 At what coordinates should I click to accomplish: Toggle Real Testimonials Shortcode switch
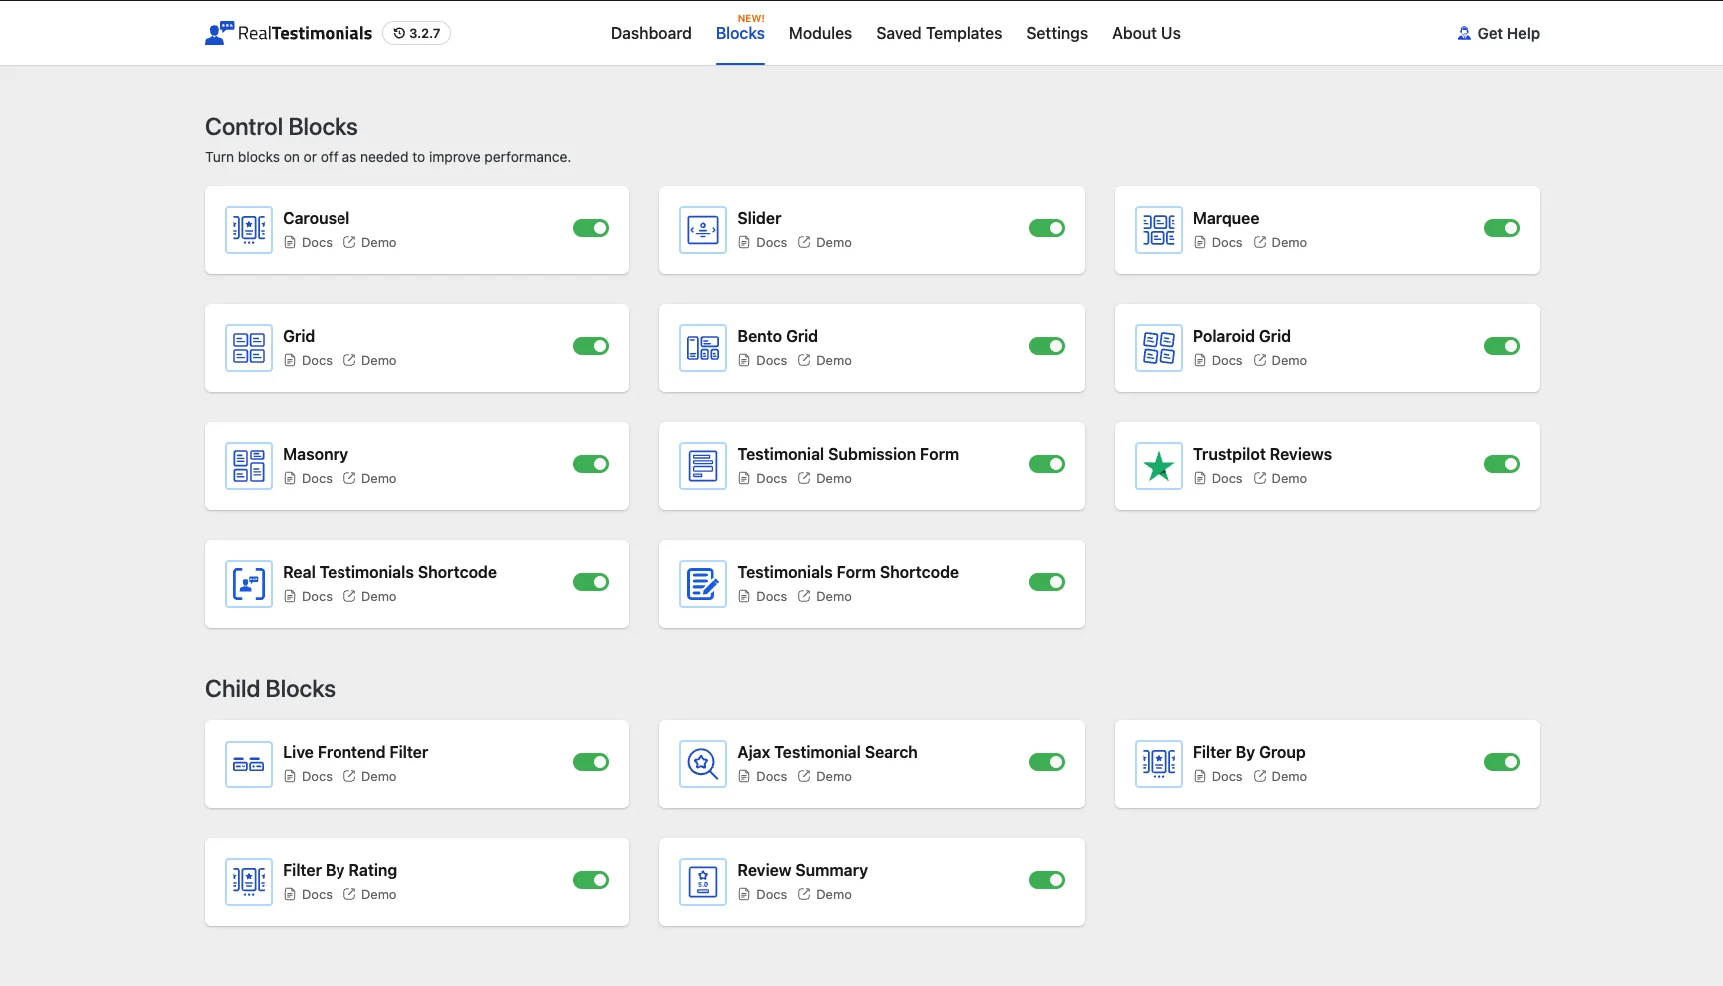pyautogui.click(x=591, y=582)
